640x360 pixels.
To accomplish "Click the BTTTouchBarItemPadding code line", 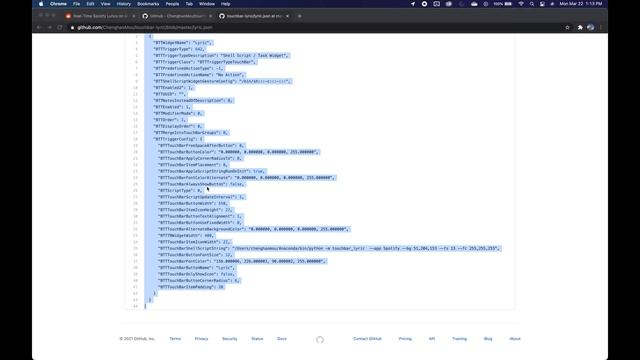I will pos(191,287).
